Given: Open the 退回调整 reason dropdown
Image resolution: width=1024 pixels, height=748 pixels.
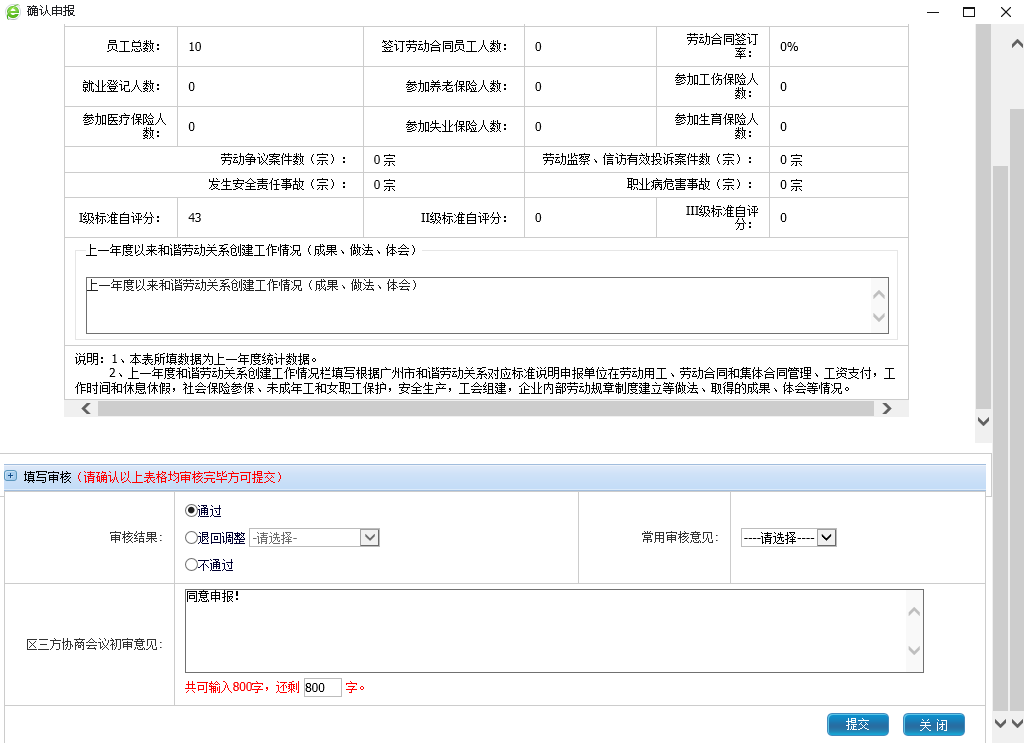Looking at the screenshot, I should click(314, 538).
